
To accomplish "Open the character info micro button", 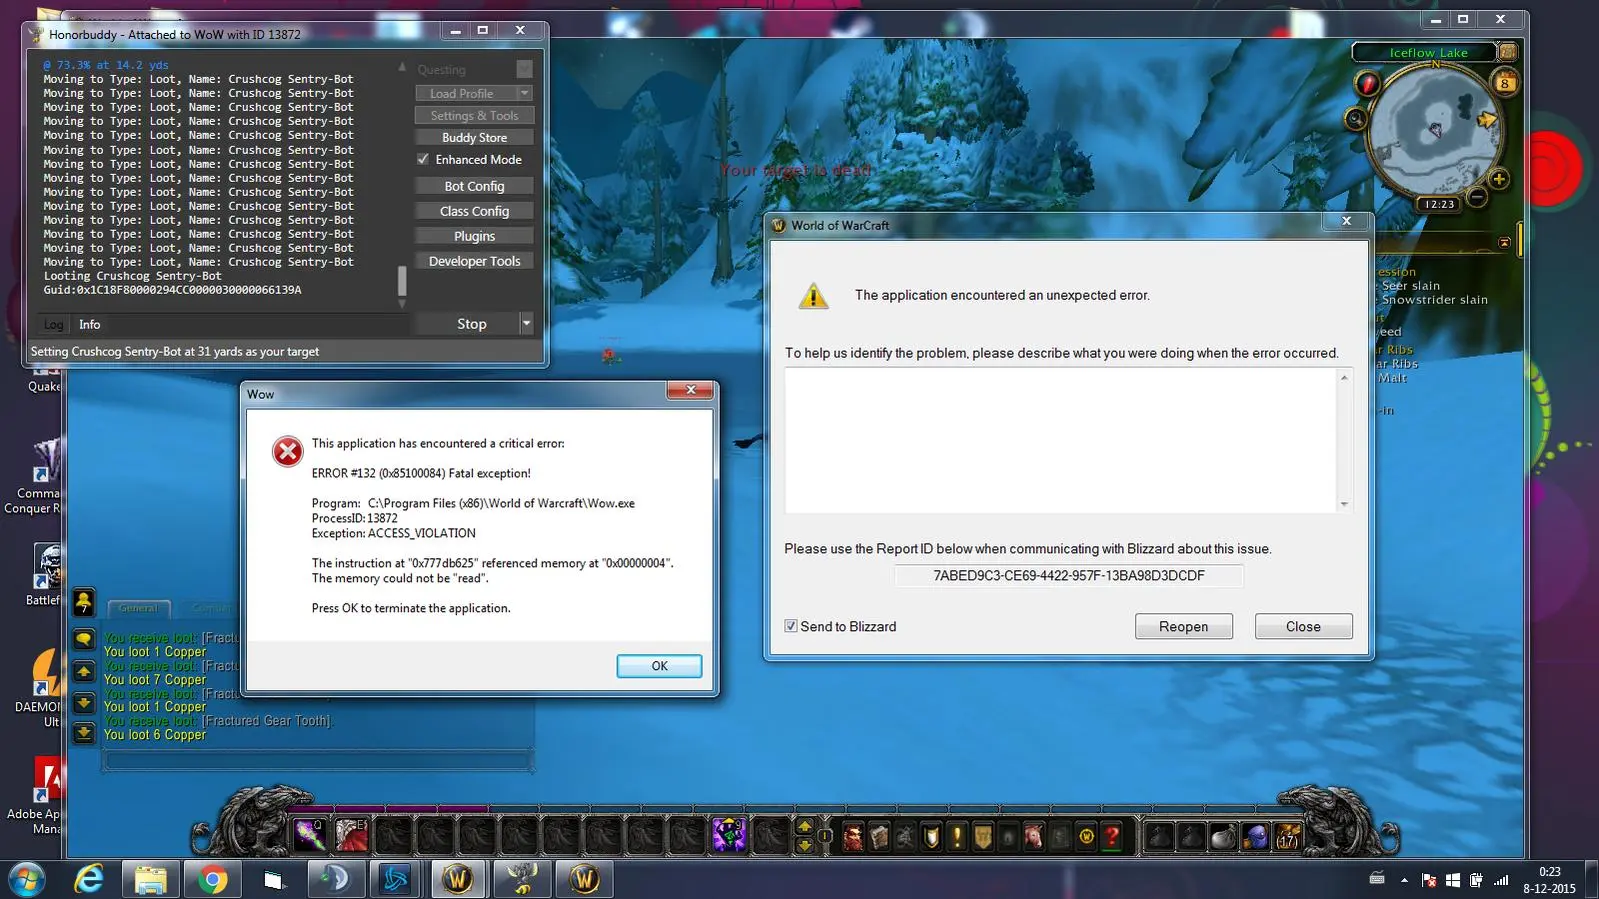I will pyautogui.click(x=853, y=836).
